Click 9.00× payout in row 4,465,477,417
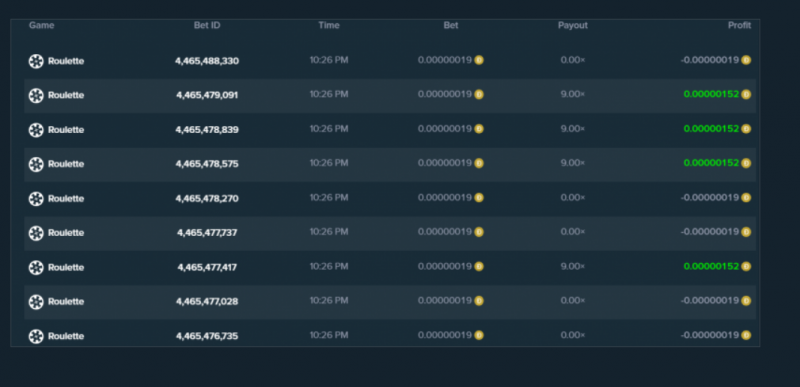Viewport: 800px width, 387px height. 573,267
